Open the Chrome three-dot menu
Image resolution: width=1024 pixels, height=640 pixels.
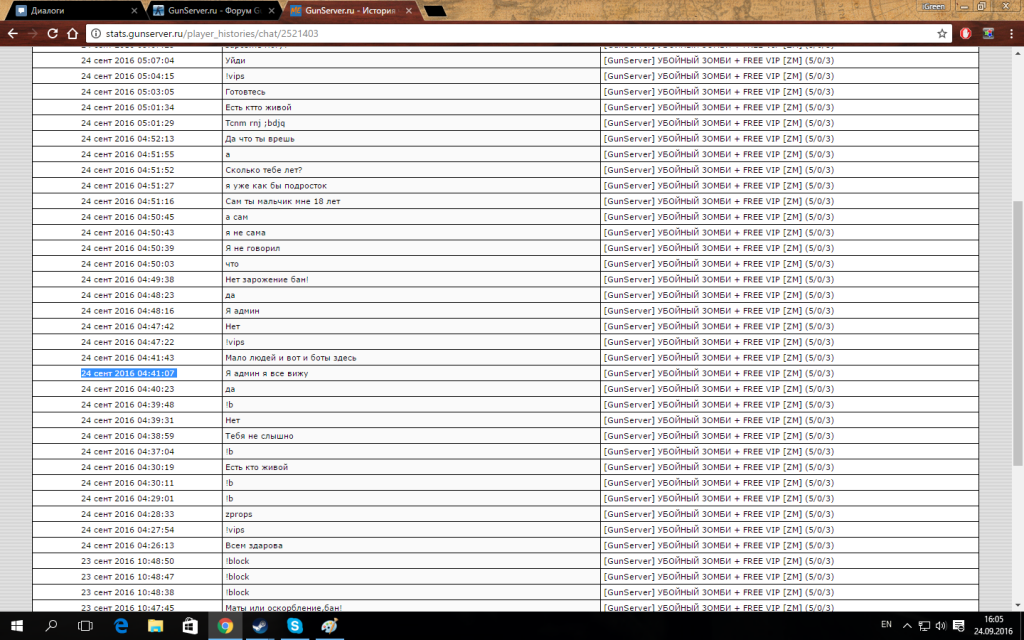[1011, 33]
